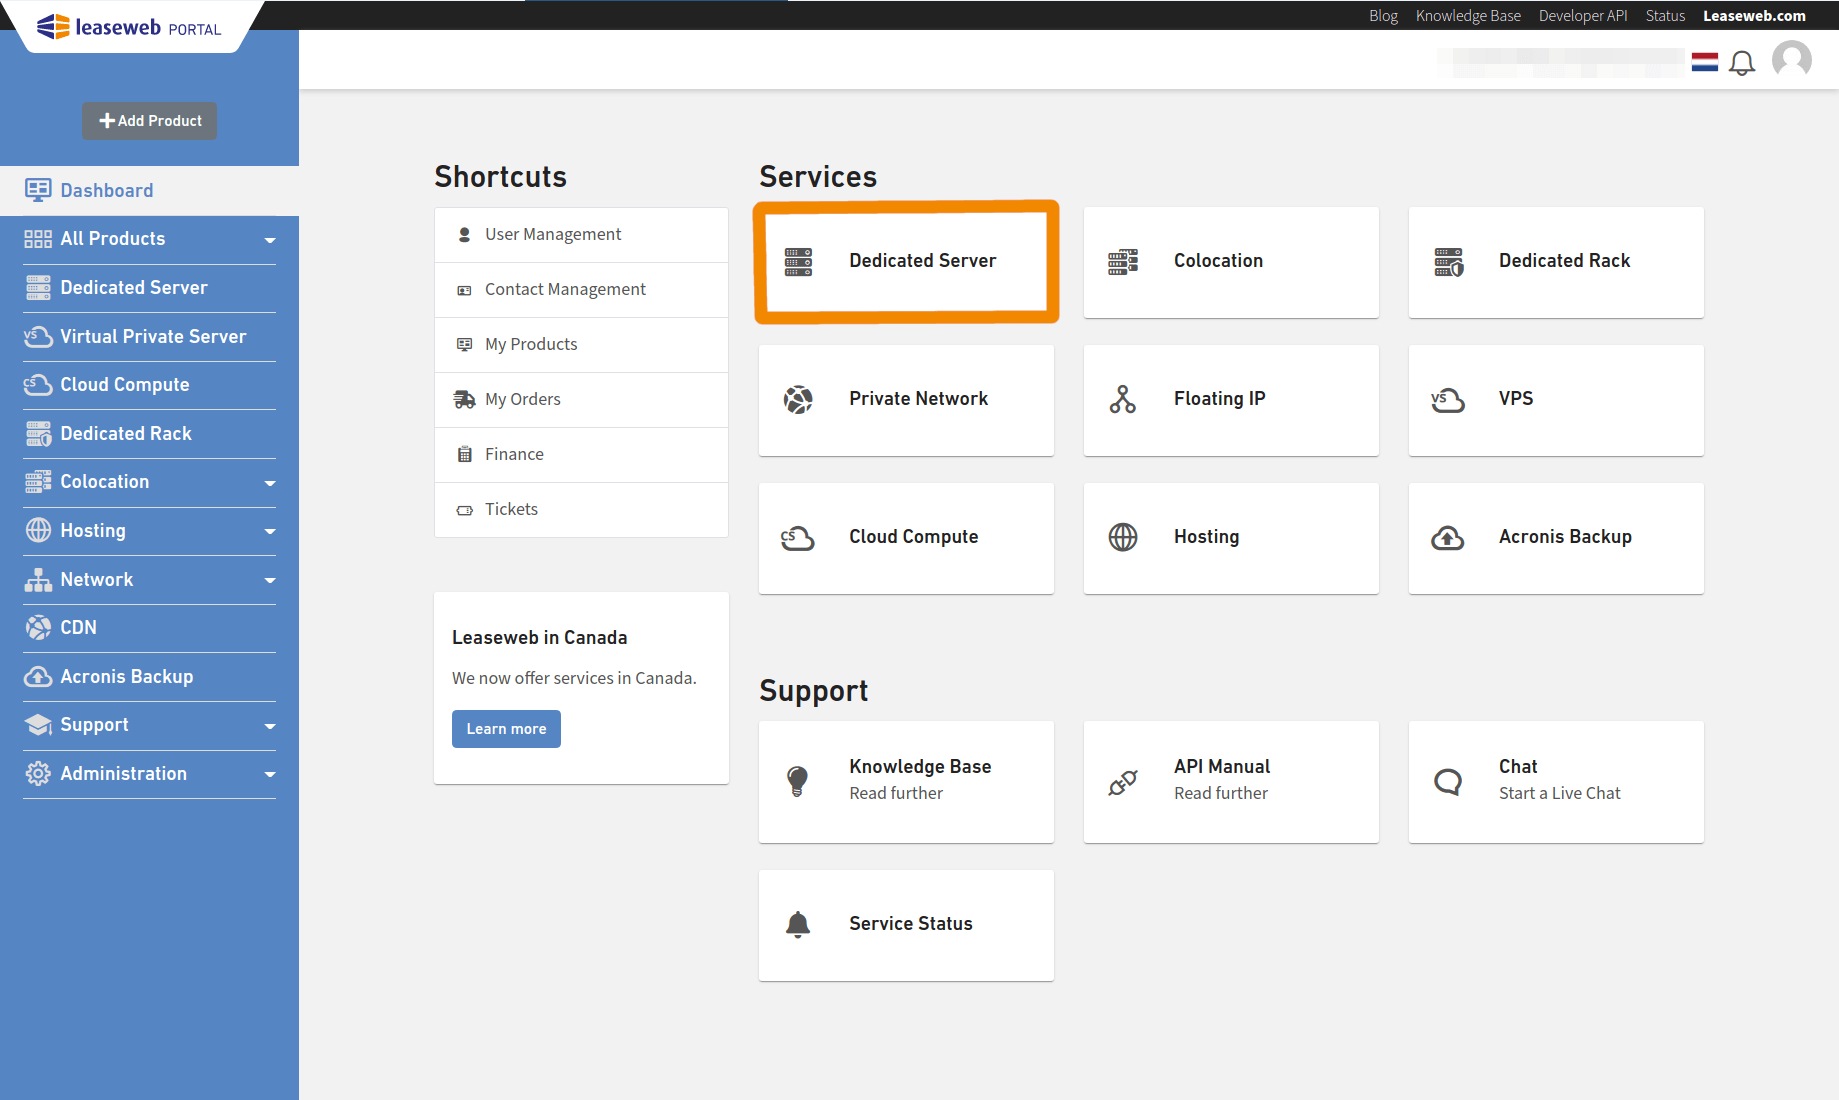This screenshot has width=1839, height=1100.
Task: Open the user profile avatar icon
Action: [x=1791, y=60]
